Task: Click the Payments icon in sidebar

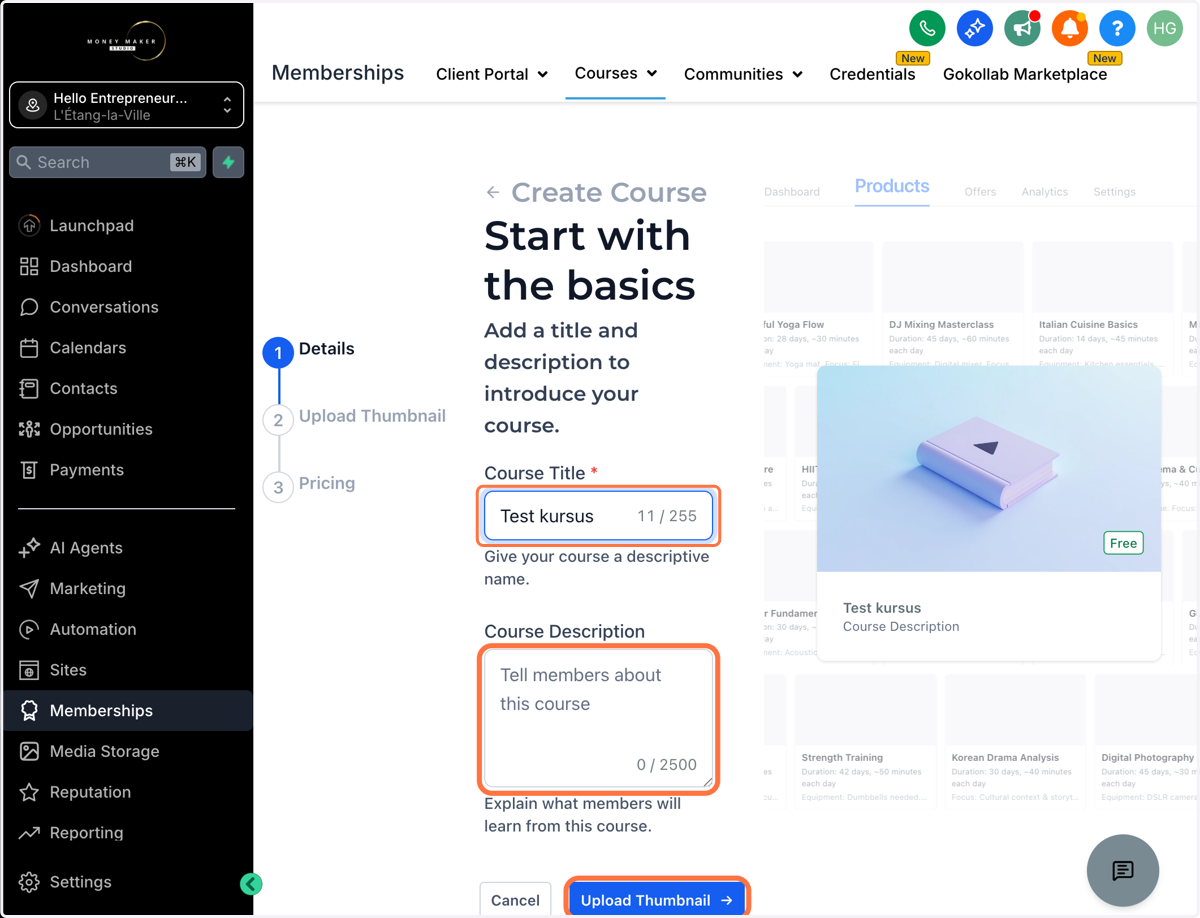Action: (x=29, y=470)
